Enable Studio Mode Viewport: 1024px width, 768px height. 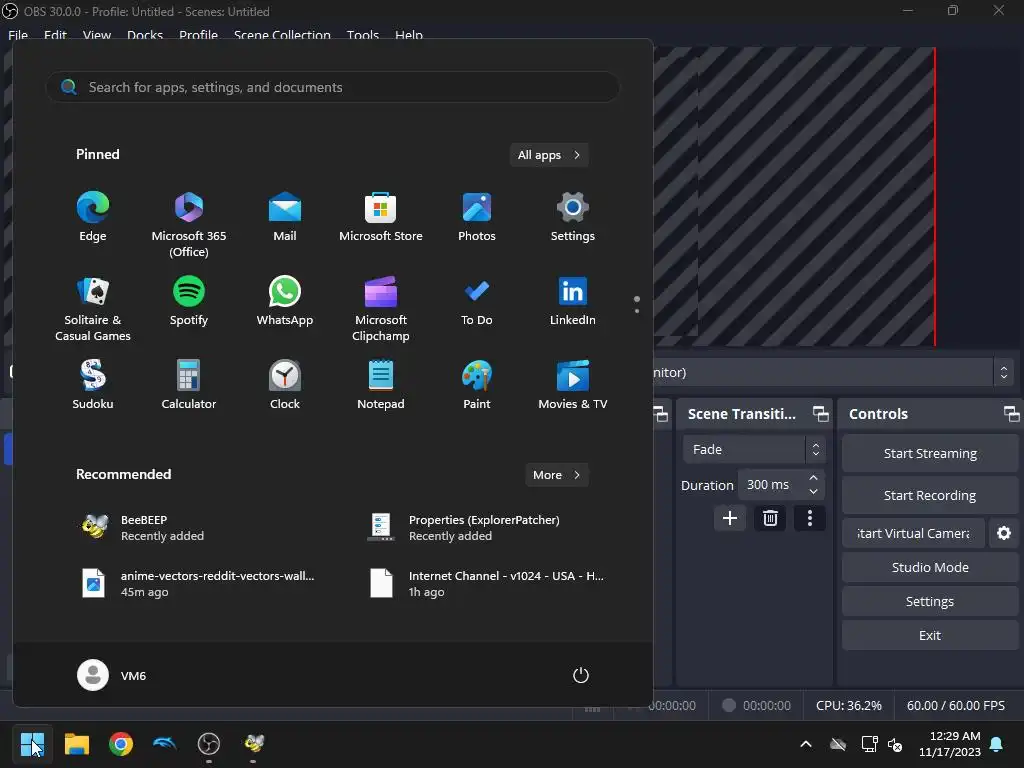(x=930, y=568)
